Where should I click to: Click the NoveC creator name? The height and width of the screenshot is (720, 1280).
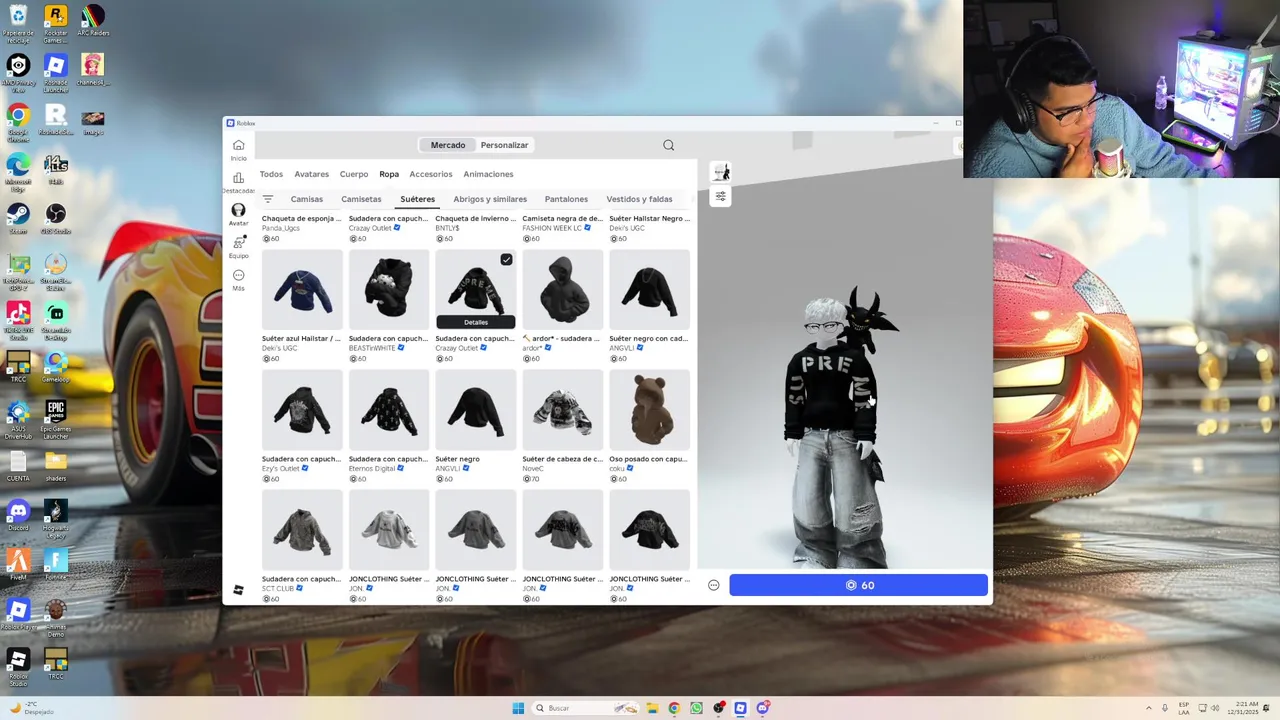533,468
